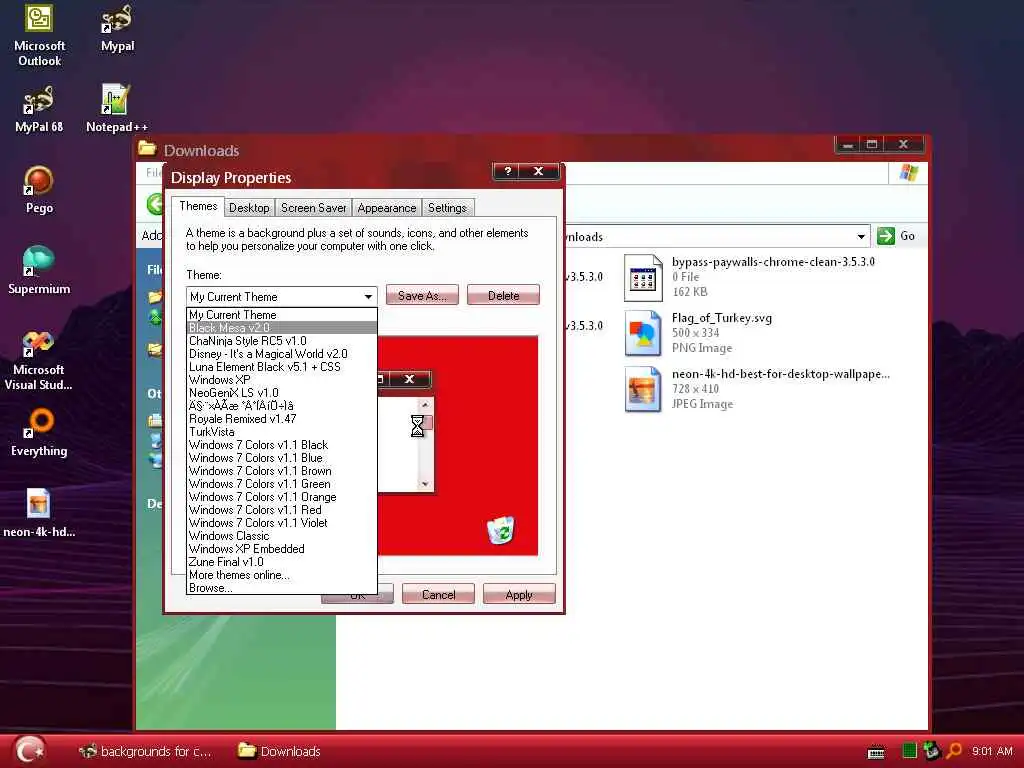1024x768 pixels.
Task: Switch to the Desktop tab
Action: 249,208
